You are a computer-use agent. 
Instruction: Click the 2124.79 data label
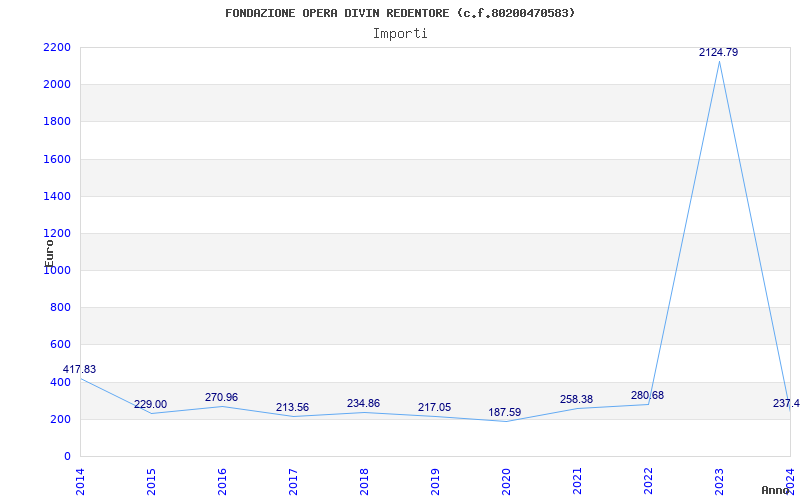point(718,52)
